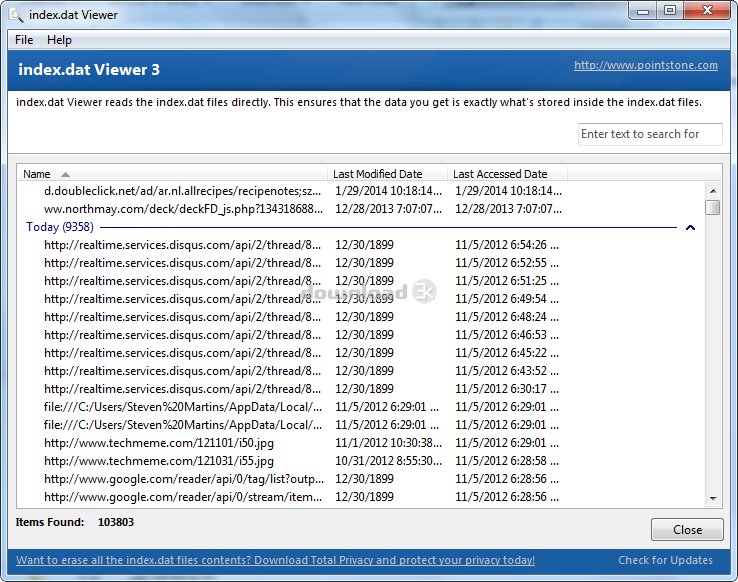
Task: Open the Total Privacy download link
Action: tap(275, 560)
